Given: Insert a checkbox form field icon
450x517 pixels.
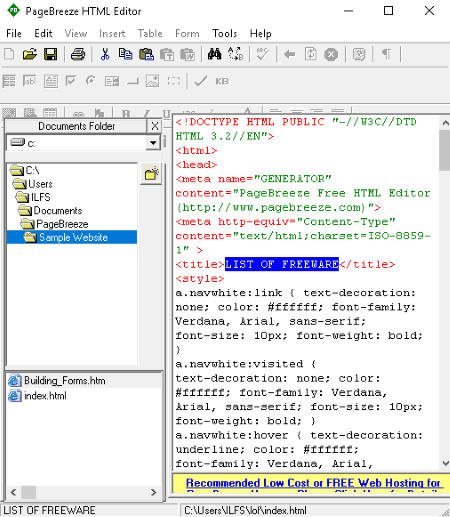Looking at the screenshot, I should tap(71, 81).
